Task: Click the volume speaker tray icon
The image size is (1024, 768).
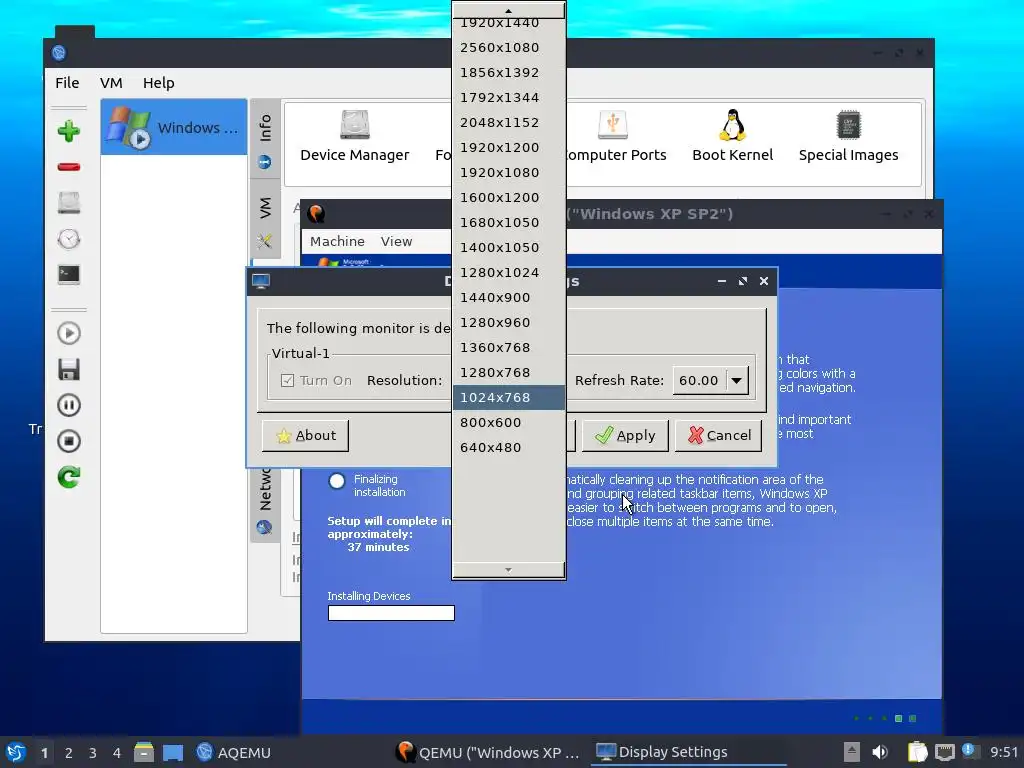Action: click(880, 752)
